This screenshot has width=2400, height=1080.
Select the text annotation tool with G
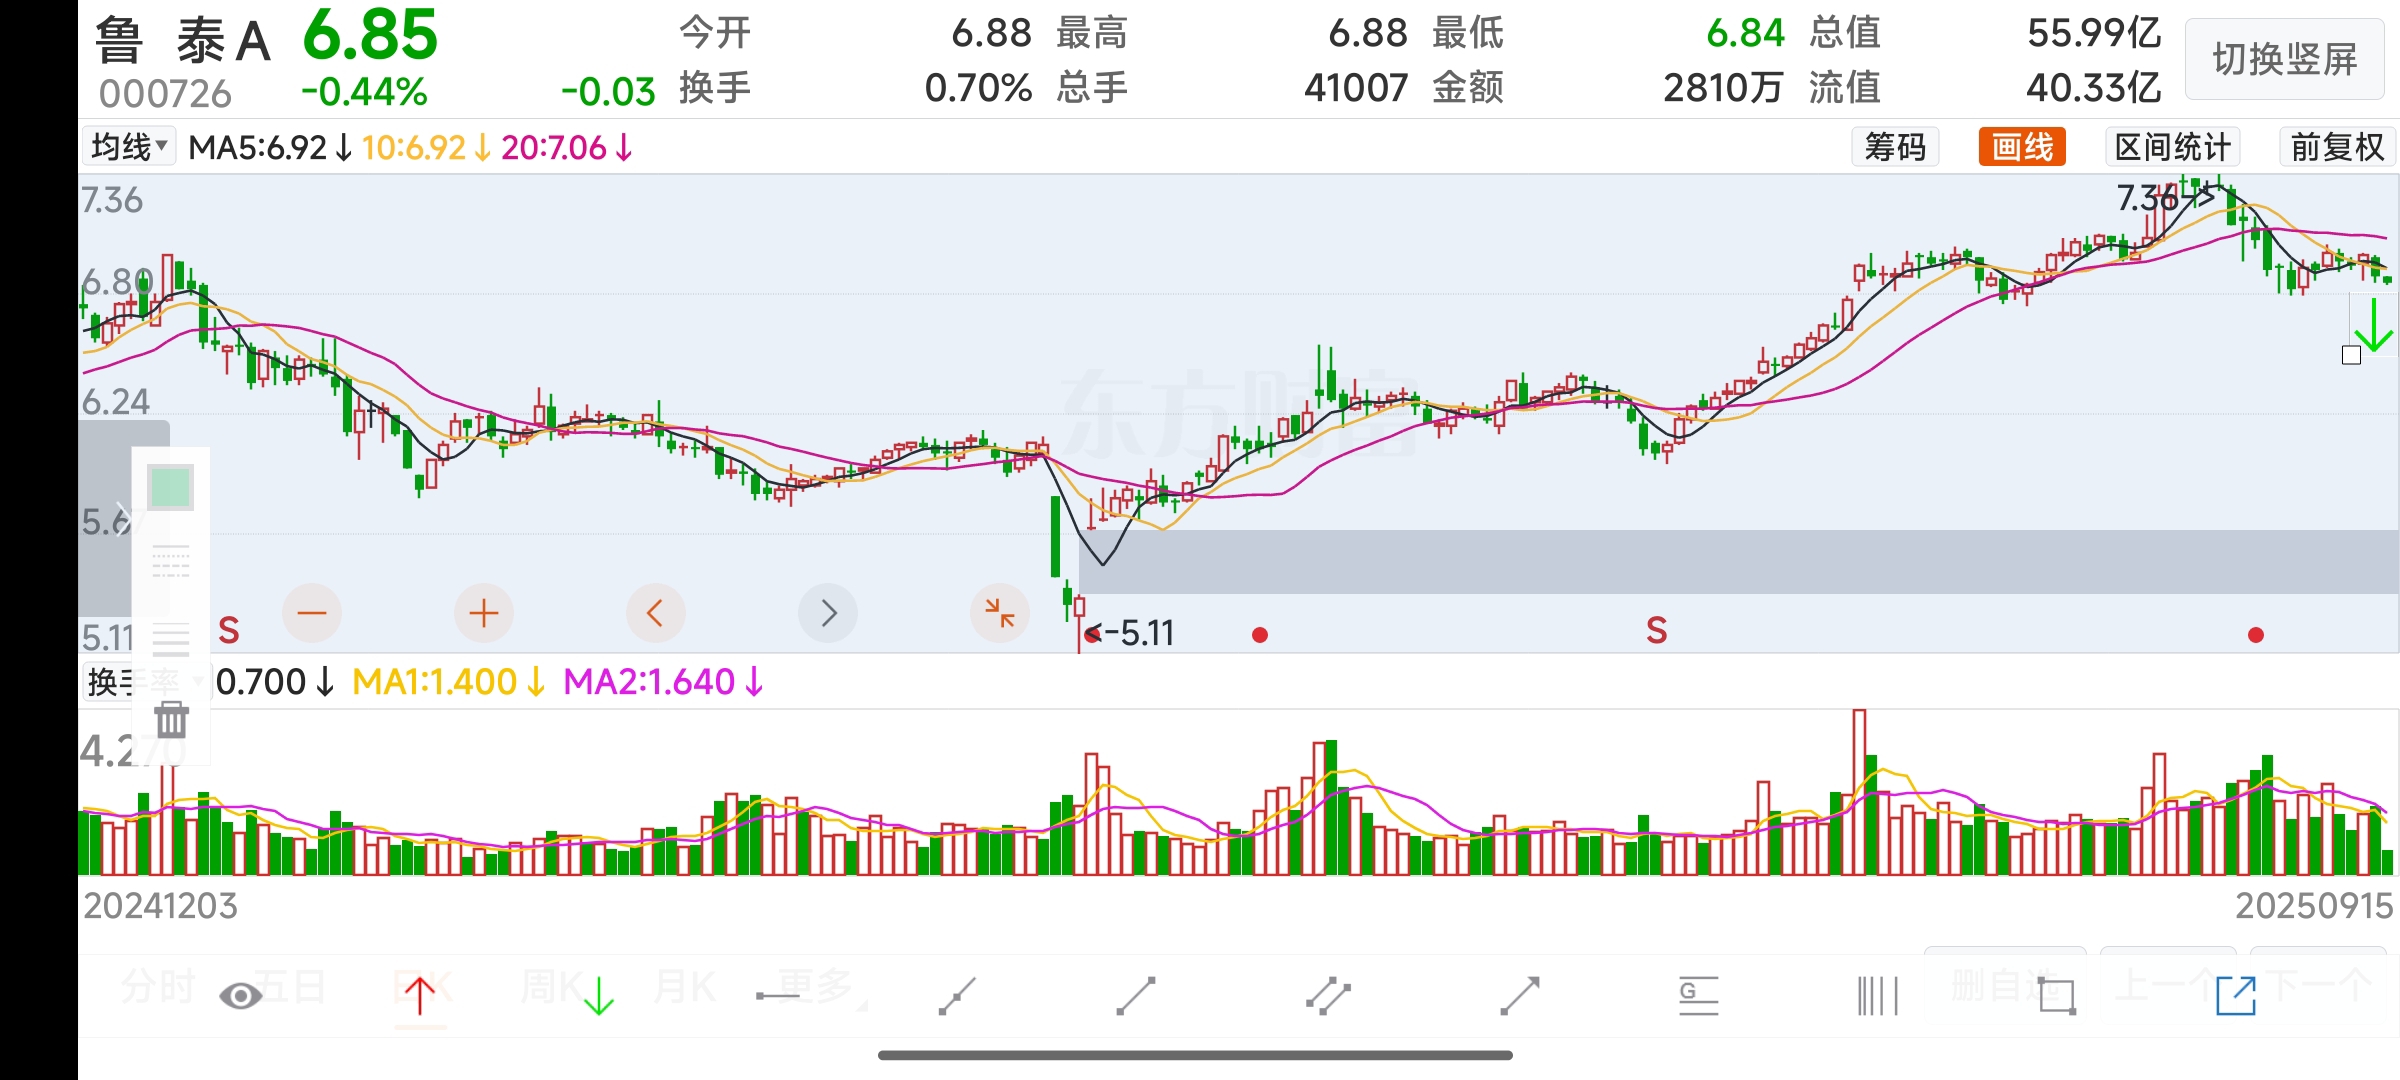point(1698,996)
